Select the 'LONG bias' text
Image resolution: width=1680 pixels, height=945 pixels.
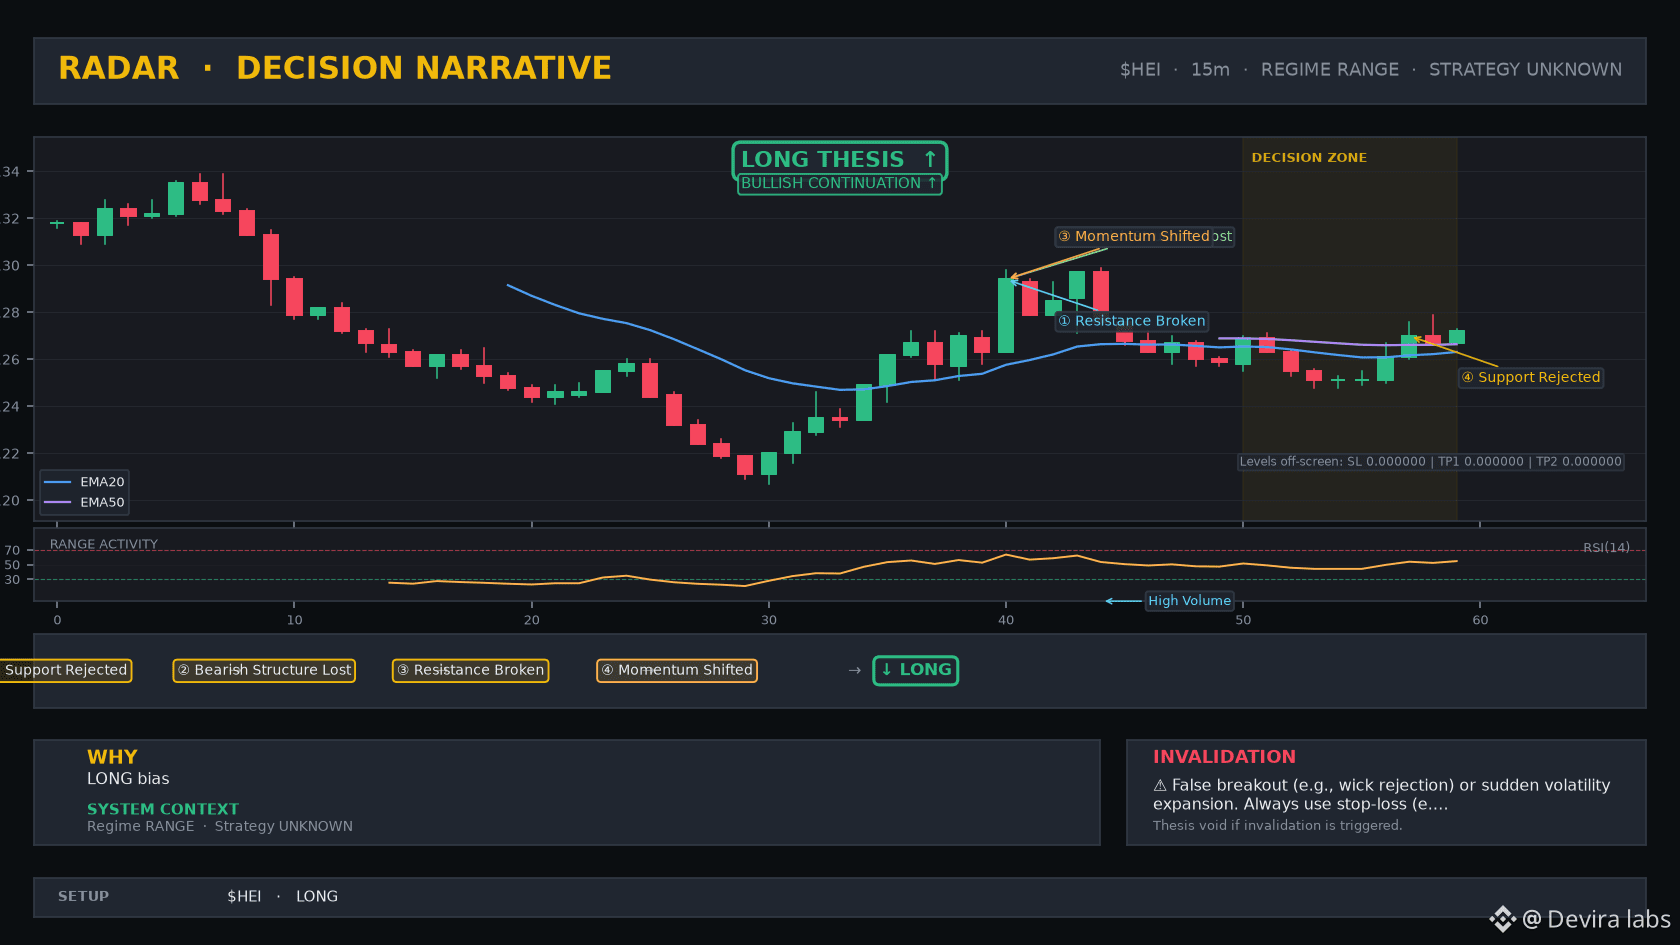click(128, 779)
